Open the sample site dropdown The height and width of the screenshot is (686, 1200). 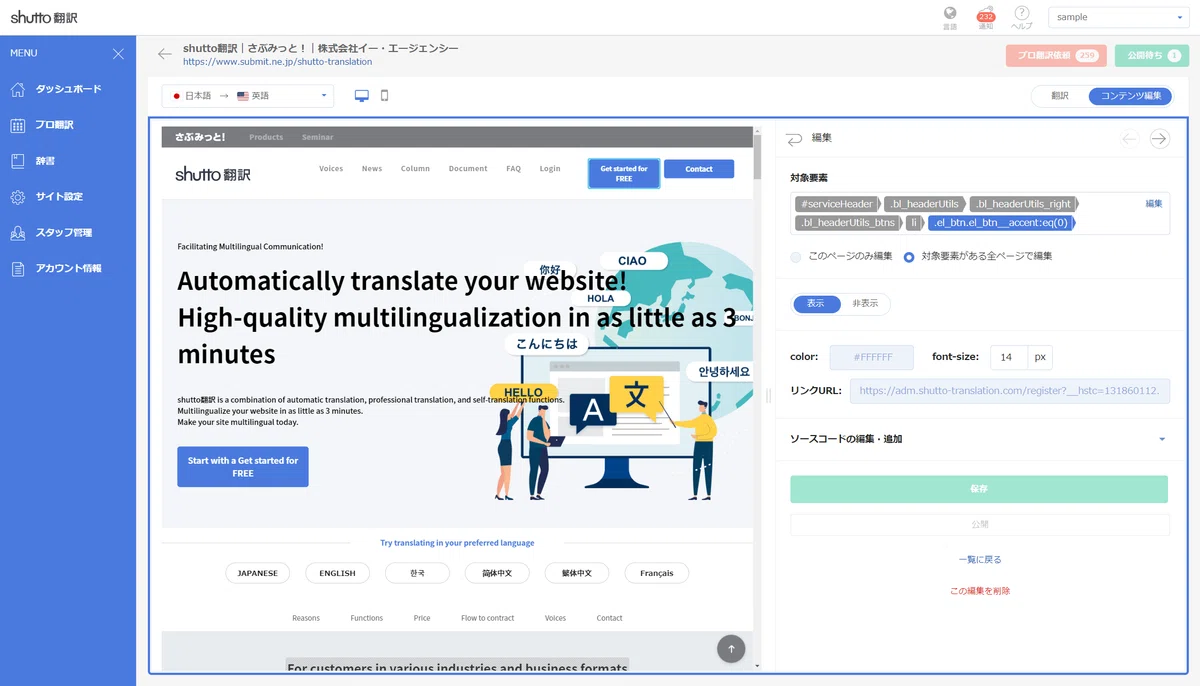click(x=1118, y=17)
